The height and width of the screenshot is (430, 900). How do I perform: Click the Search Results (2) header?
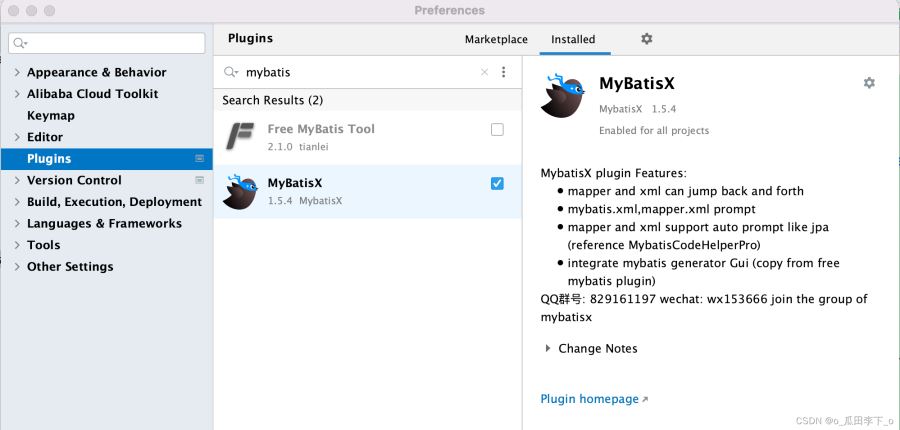point(273,100)
